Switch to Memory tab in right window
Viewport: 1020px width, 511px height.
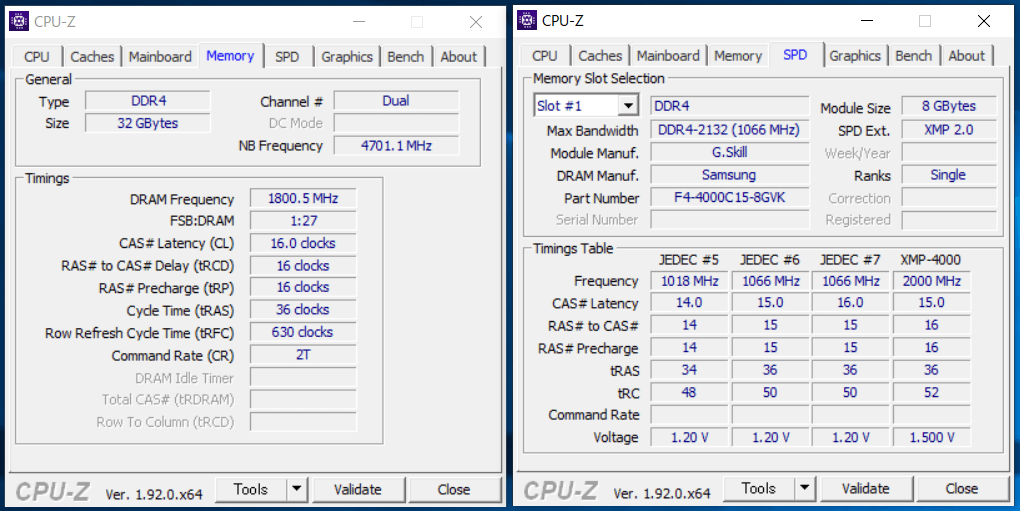click(x=738, y=56)
